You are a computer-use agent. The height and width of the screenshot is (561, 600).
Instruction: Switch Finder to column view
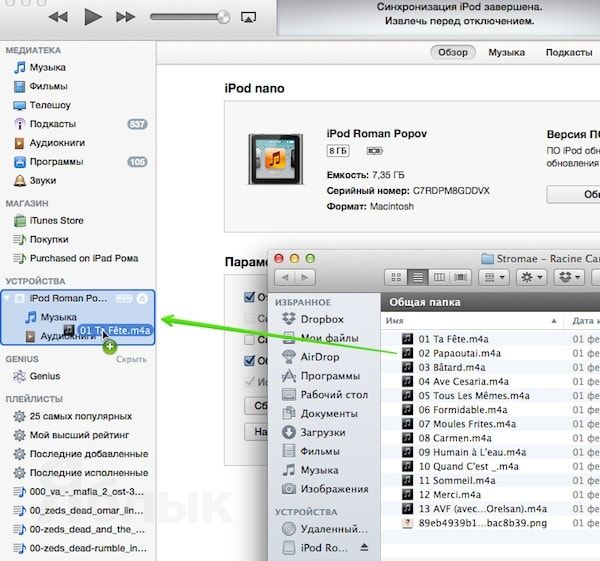[x=439, y=277]
